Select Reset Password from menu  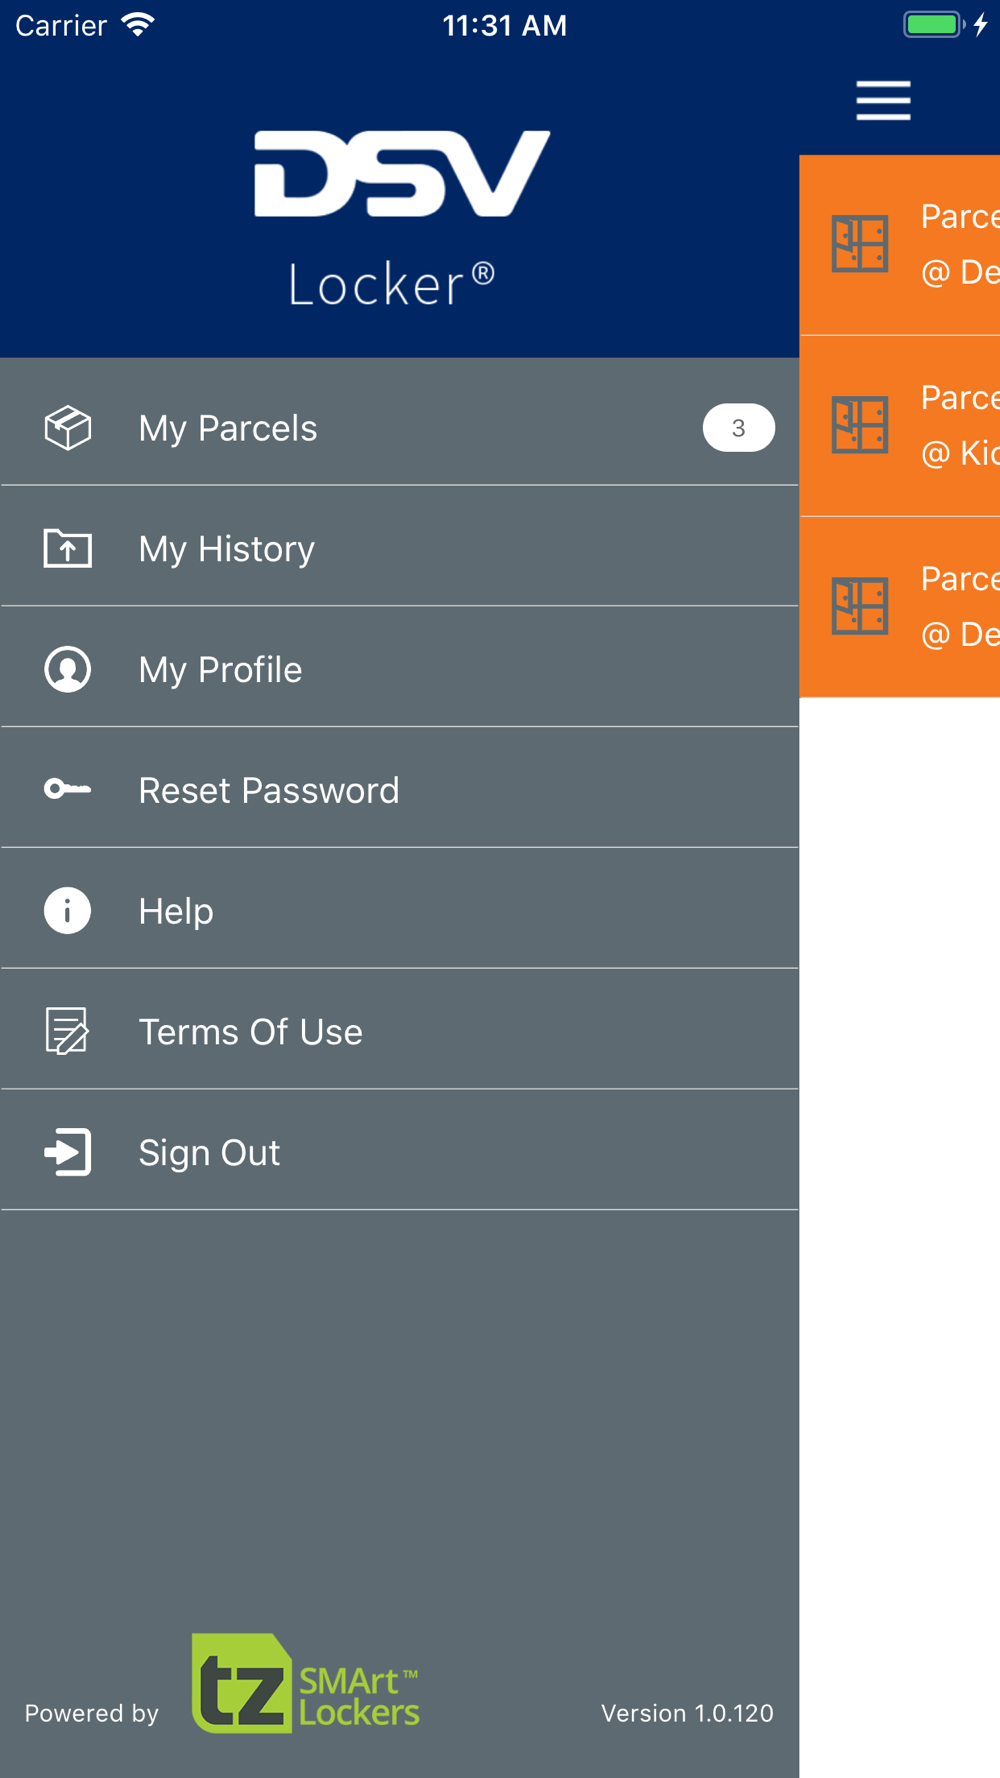pyautogui.click(x=400, y=790)
